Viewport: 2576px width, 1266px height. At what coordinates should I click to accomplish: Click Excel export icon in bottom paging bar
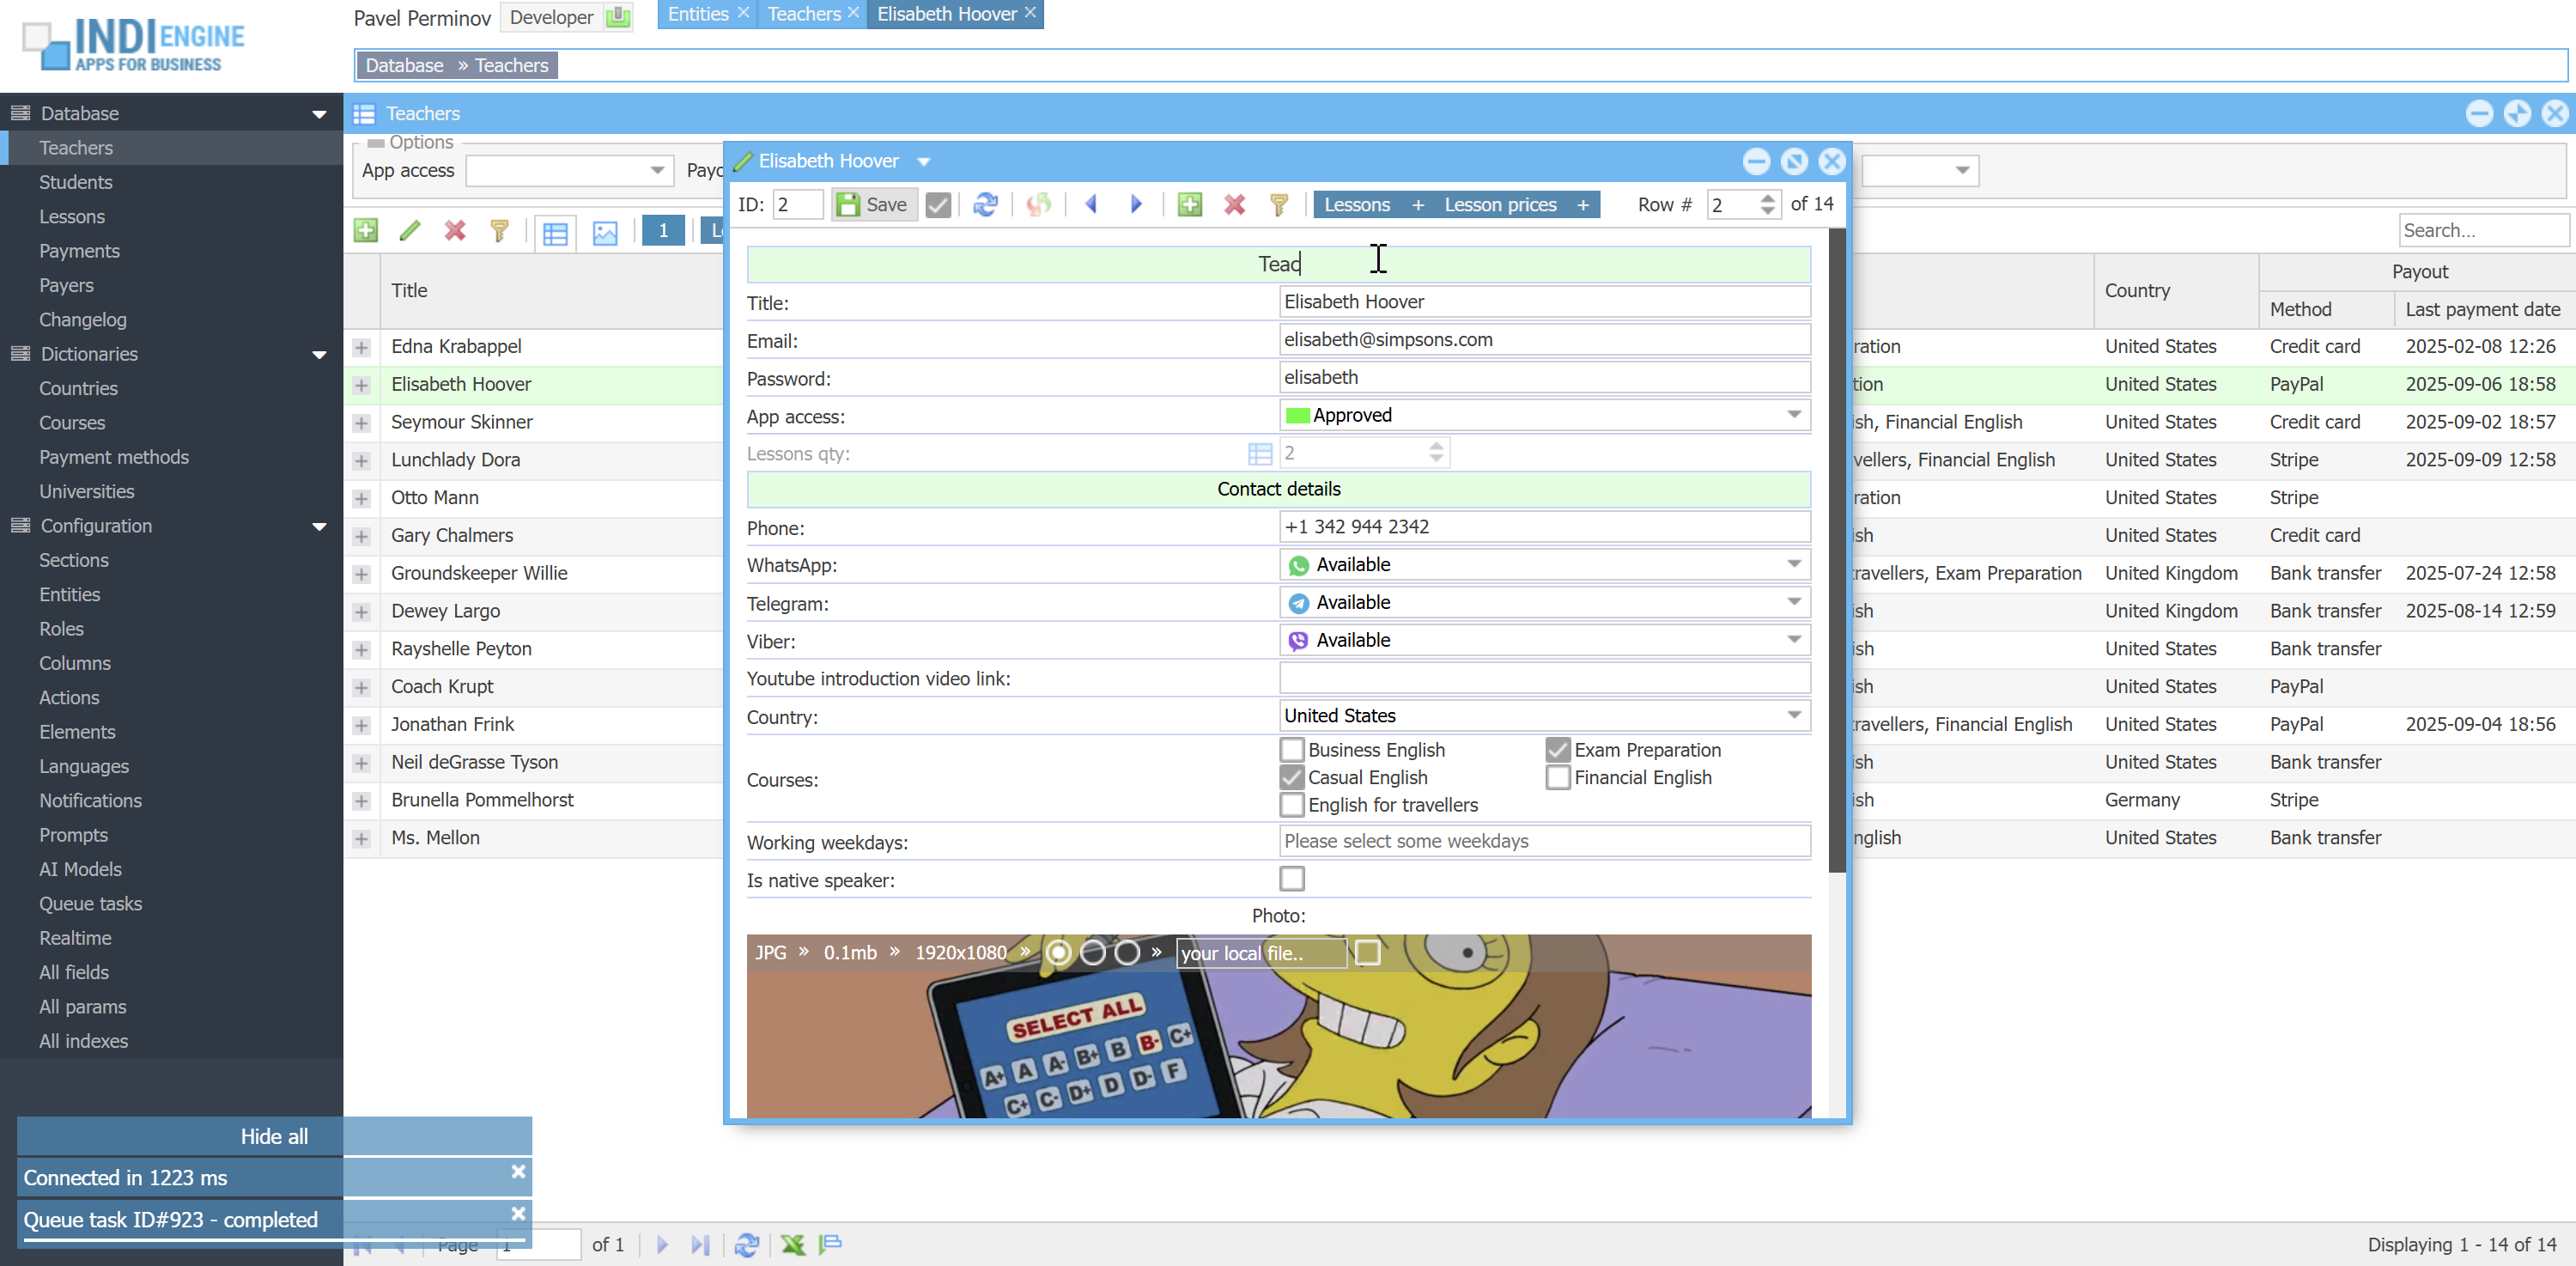point(792,1245)
